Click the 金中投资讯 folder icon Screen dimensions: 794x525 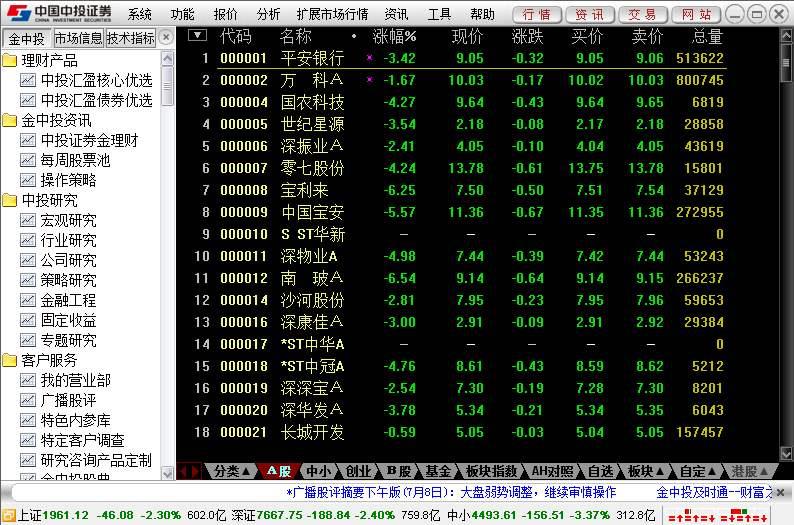click(x=10, y=120)
